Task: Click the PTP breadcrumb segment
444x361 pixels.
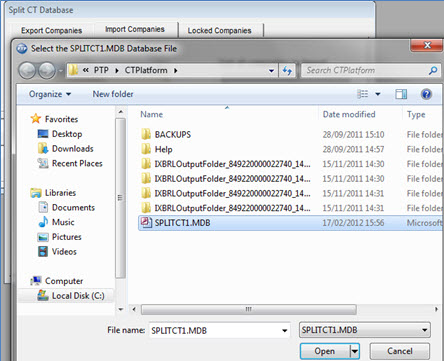Action: coord(101,70)
